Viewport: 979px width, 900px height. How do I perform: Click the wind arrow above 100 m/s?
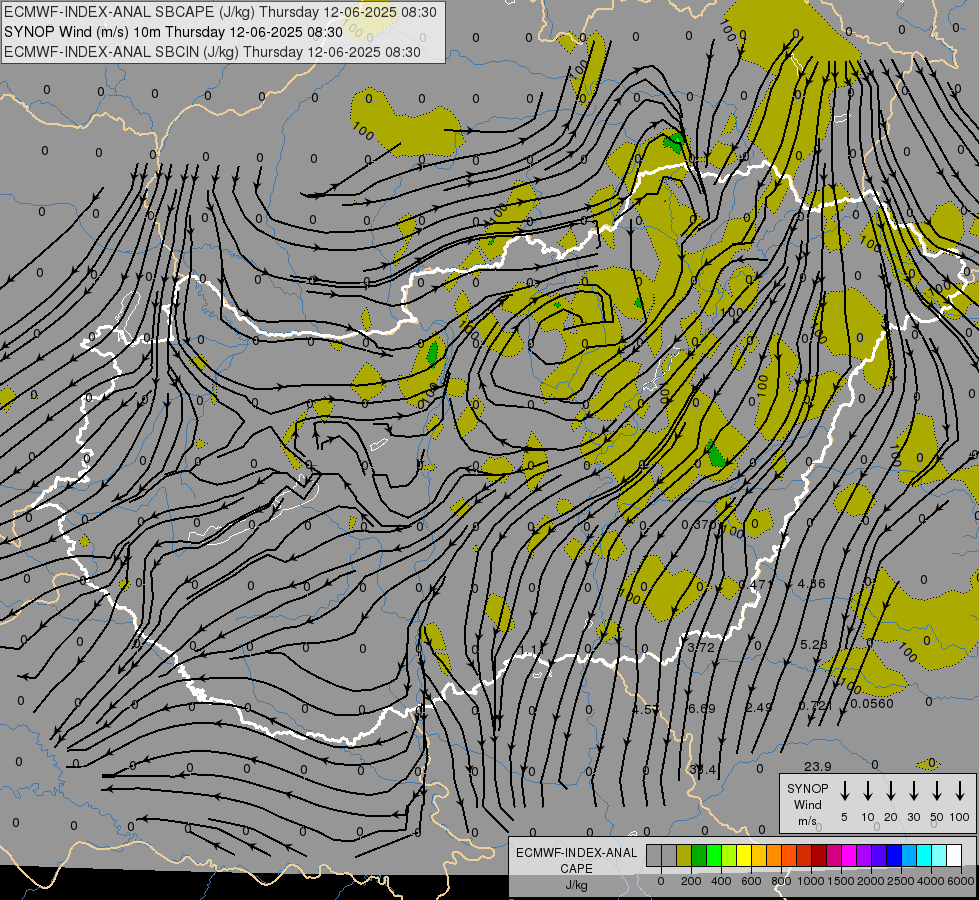(x=960, y=791)
